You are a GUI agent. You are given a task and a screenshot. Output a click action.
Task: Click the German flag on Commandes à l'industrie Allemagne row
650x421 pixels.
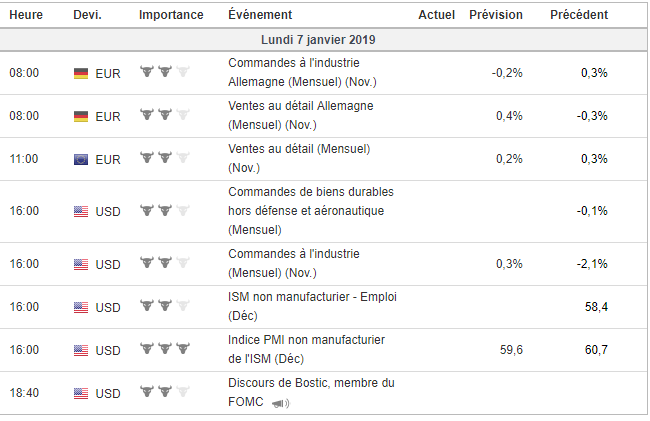pyautogui.click(x=81, y=73)
